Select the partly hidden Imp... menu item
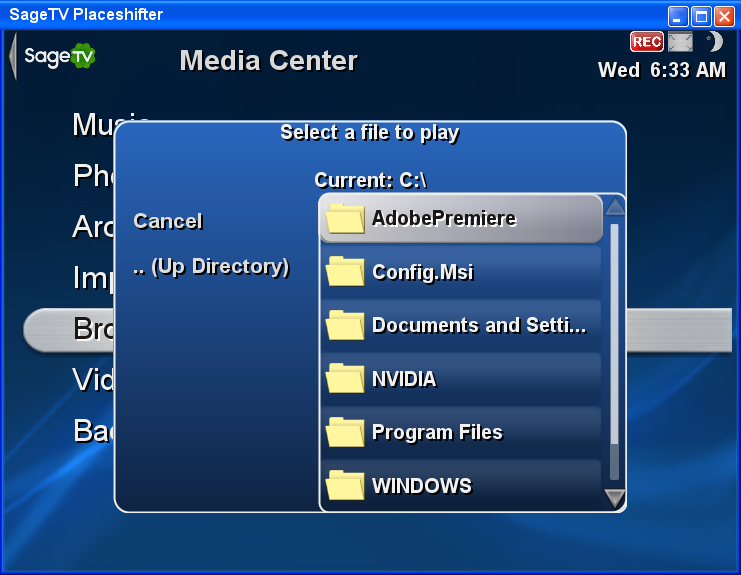Viewport: 741px width, 575px height. pyautogui.click(x=93, y=277)
